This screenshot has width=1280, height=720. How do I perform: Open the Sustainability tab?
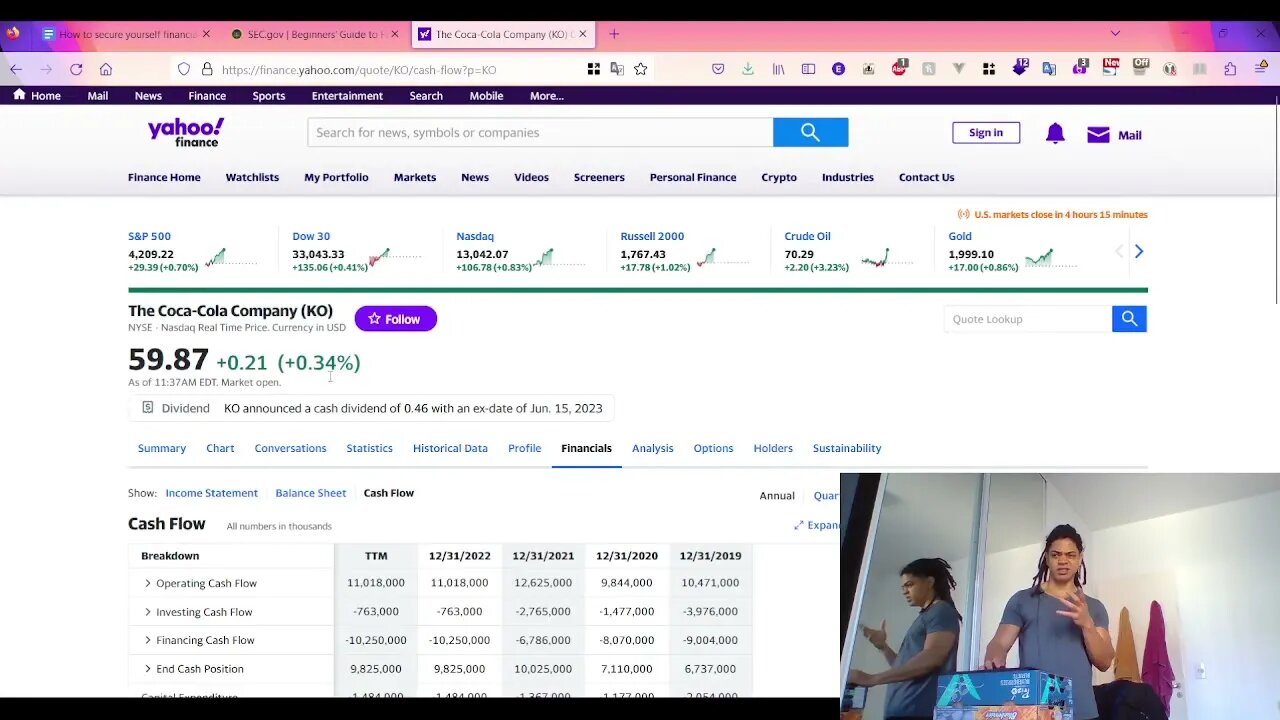click(x=847, y=448)
